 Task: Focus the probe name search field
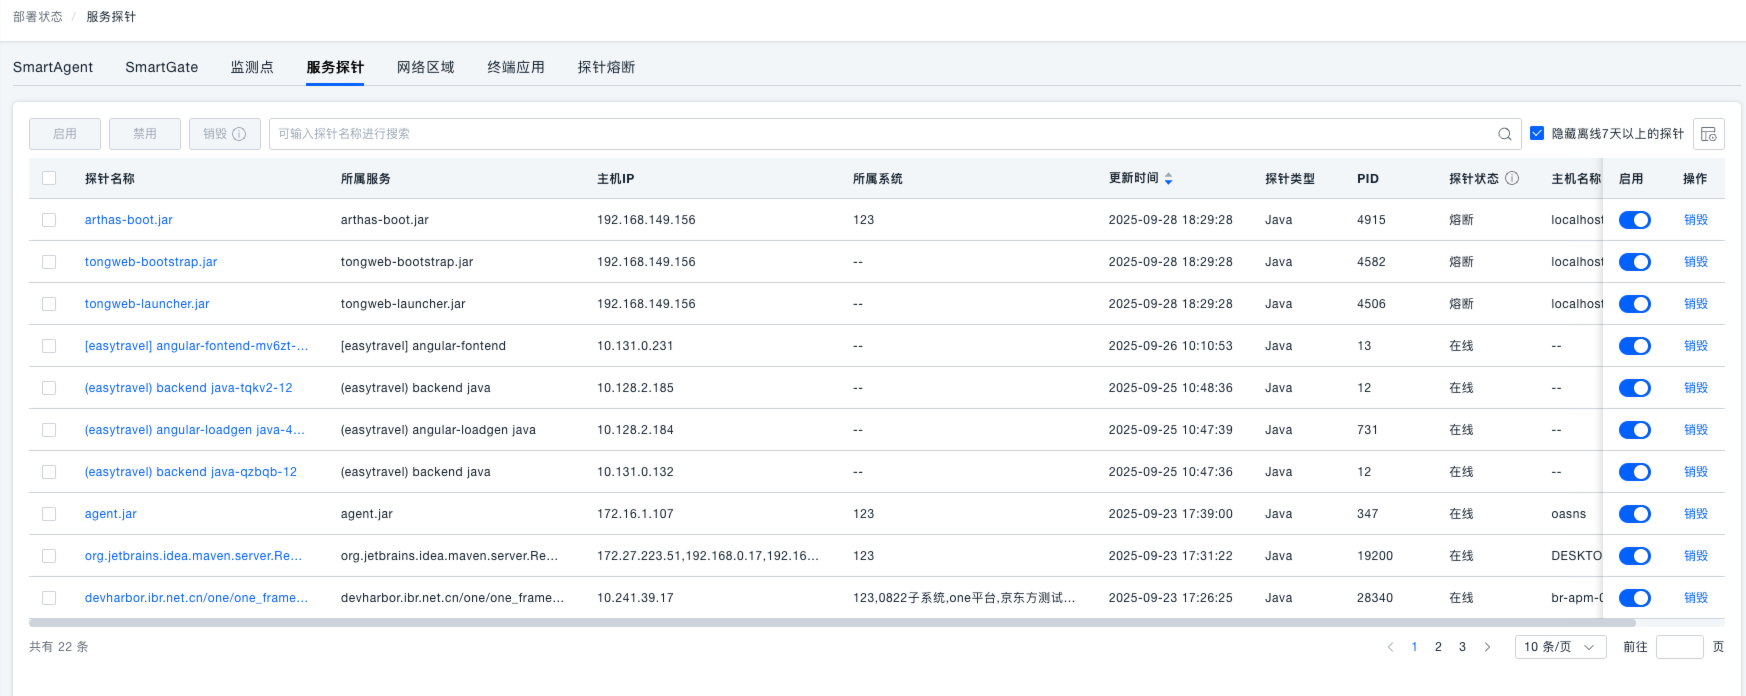(880, 134)
